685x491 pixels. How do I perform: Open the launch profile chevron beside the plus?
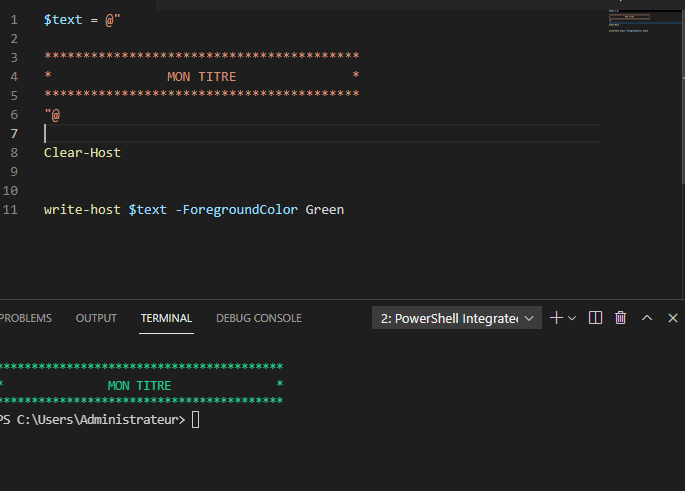click(572, 318)
